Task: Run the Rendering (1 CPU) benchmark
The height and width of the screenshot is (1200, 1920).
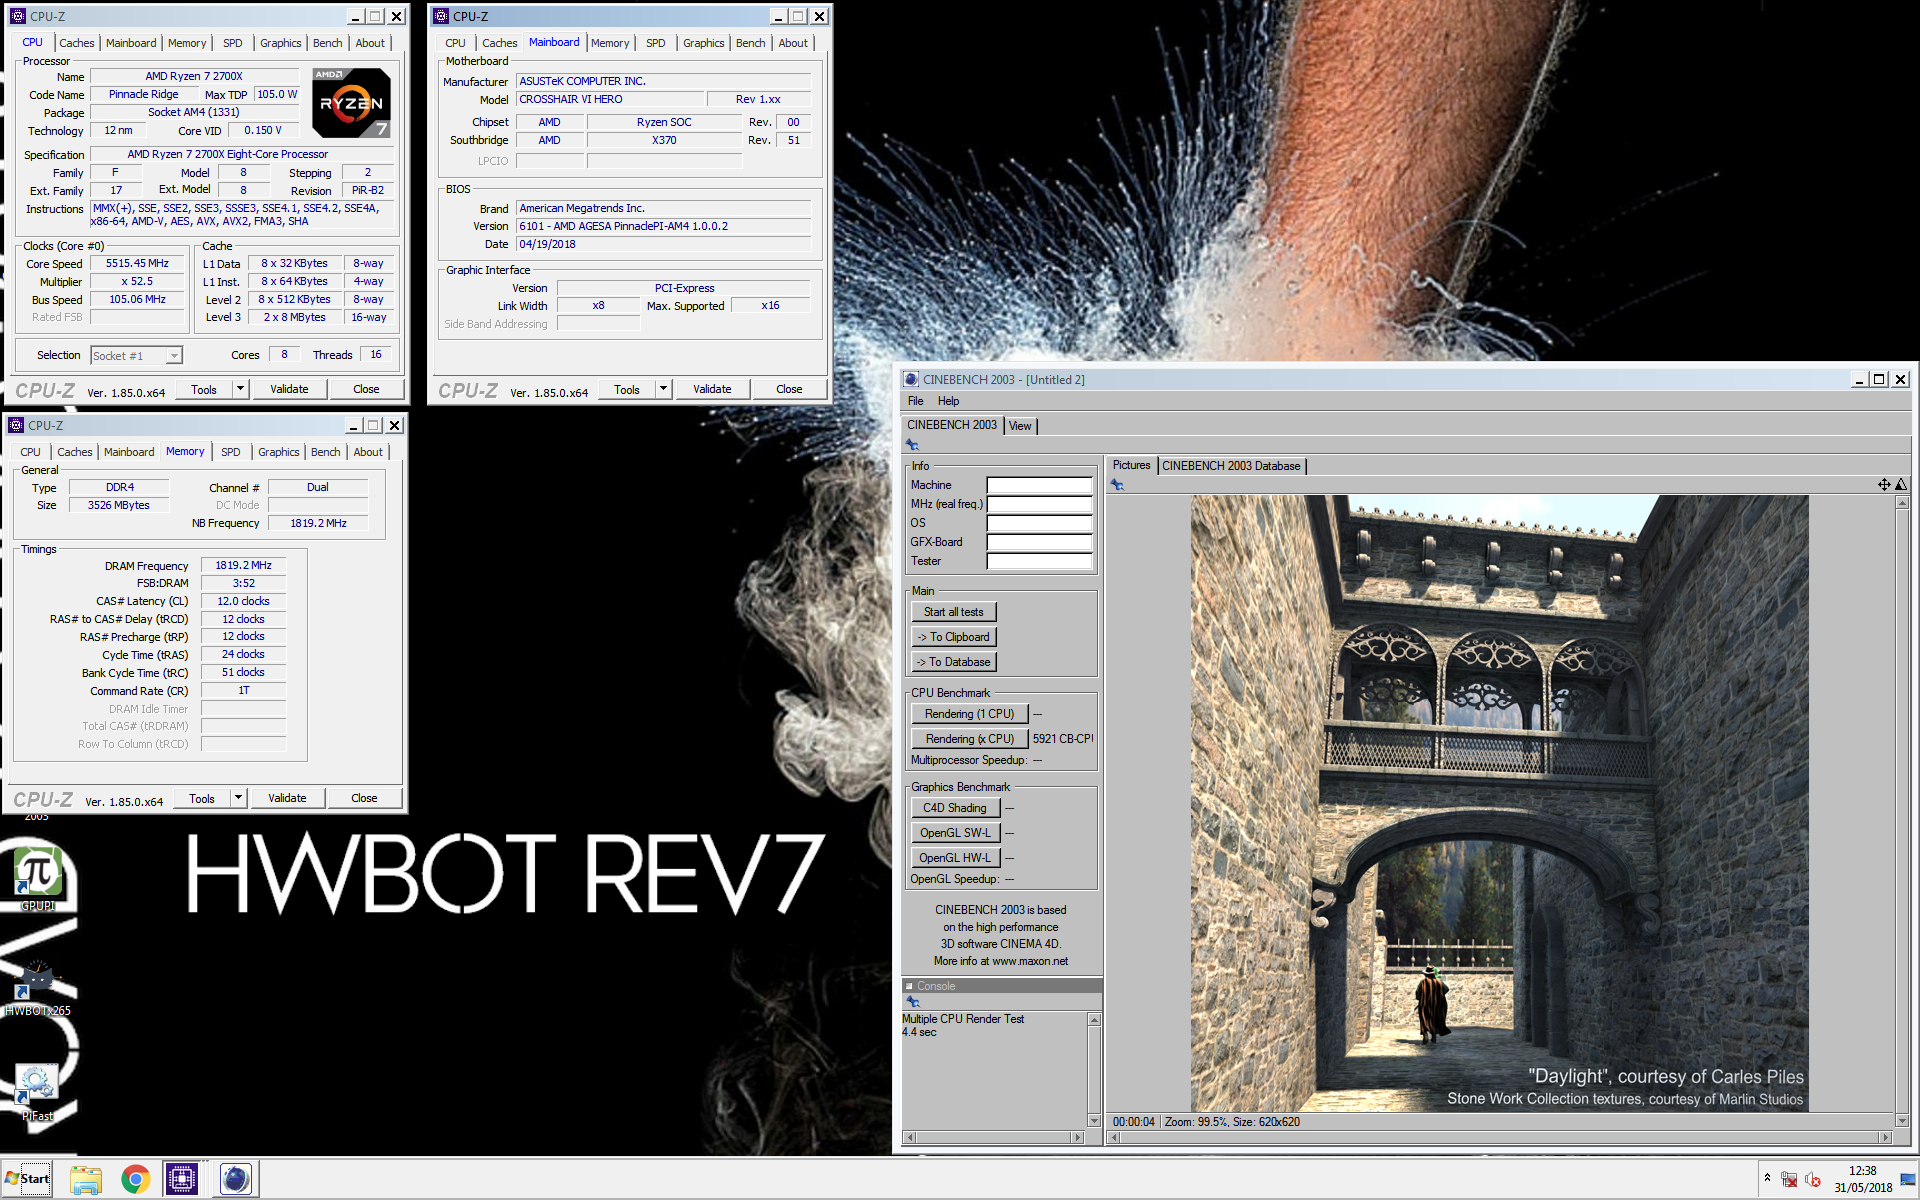Action: tap(969, 714)
